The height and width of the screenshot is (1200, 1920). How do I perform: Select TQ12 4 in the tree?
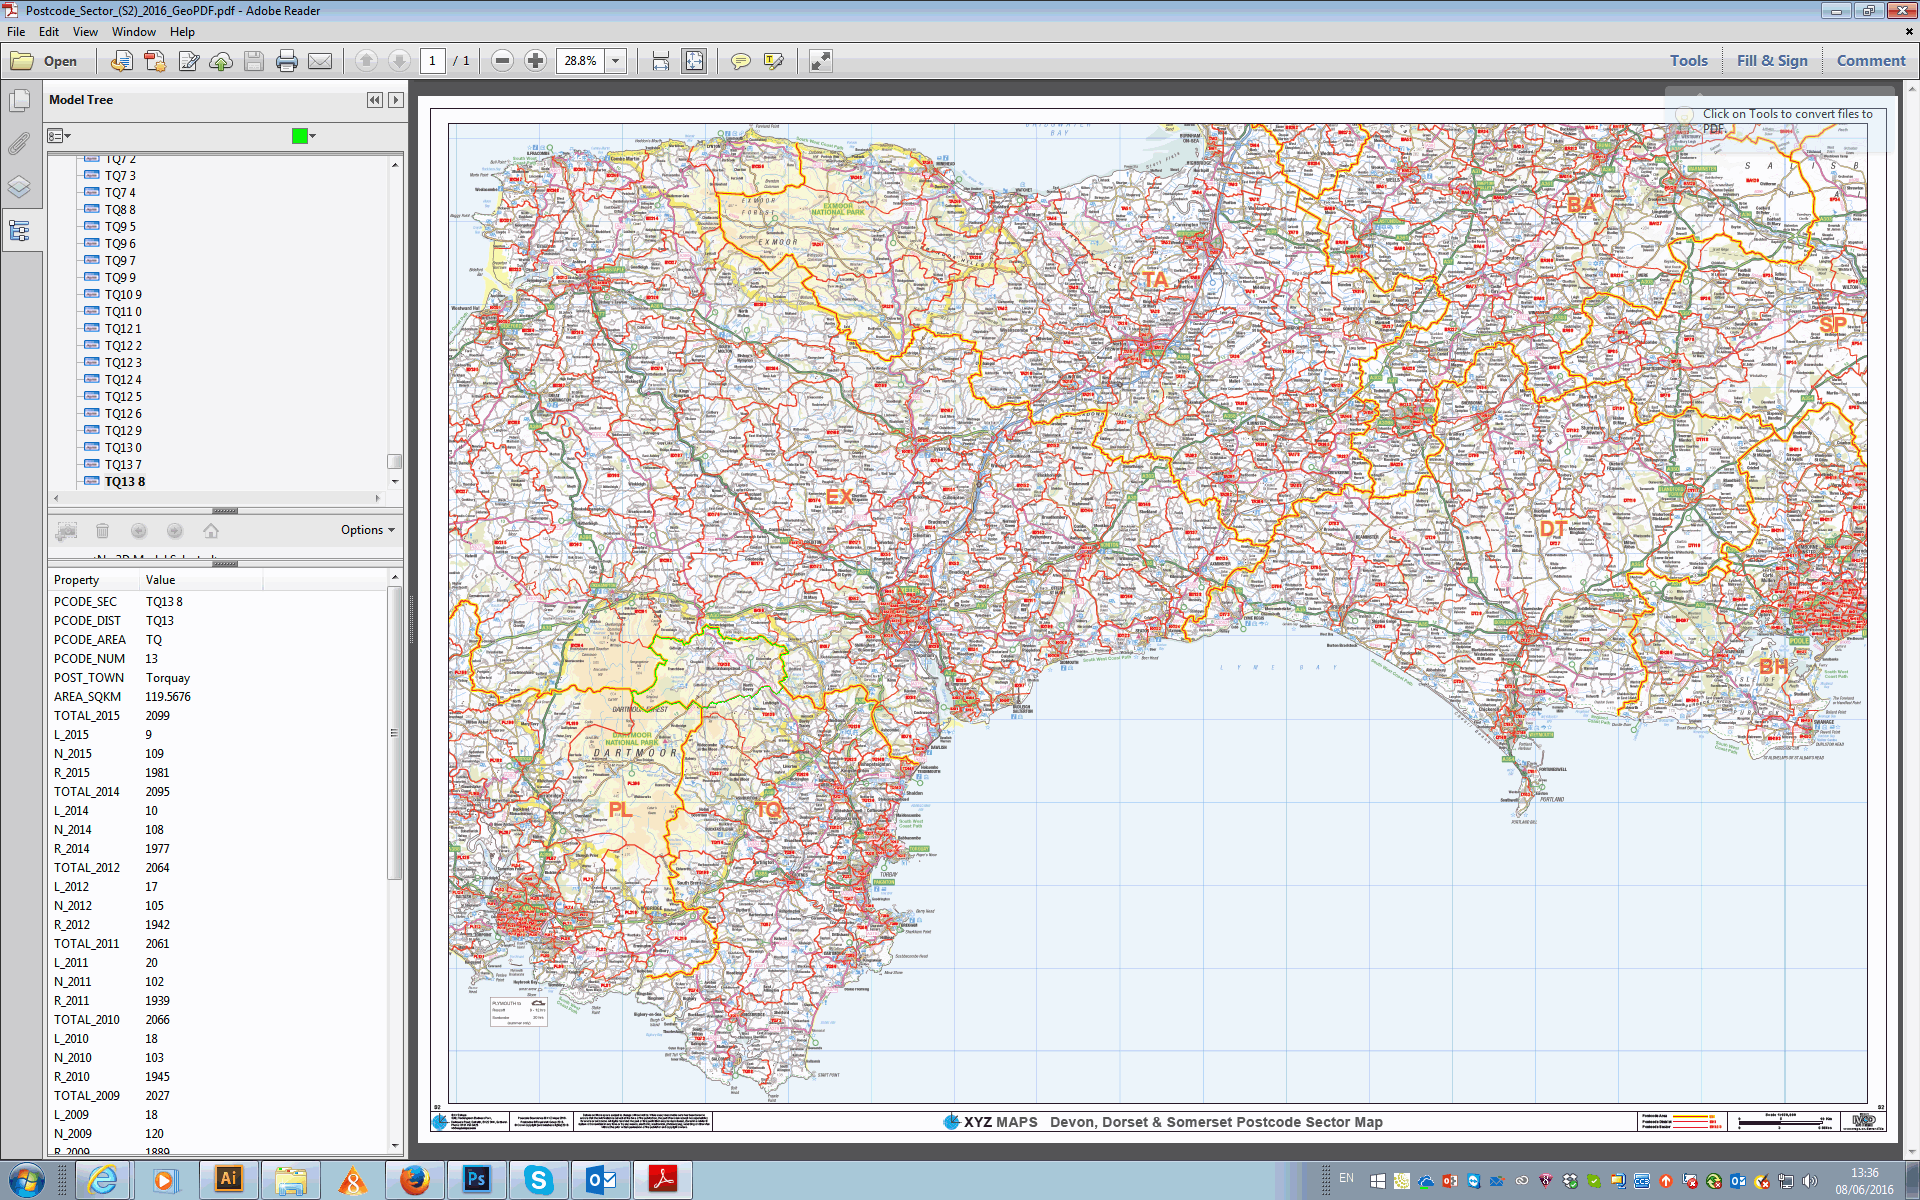tap(123, 380)
